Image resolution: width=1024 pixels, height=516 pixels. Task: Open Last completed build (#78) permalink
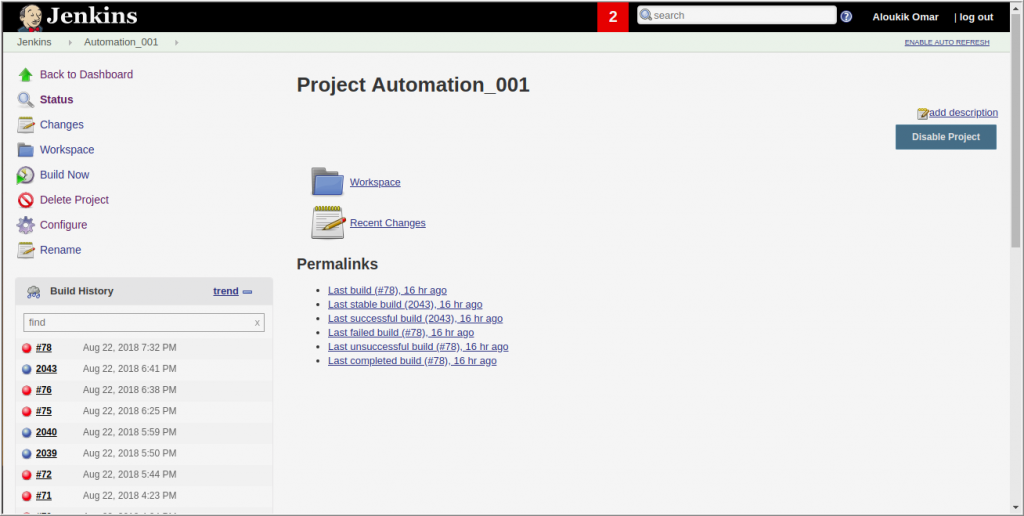(x=412, y=361)
